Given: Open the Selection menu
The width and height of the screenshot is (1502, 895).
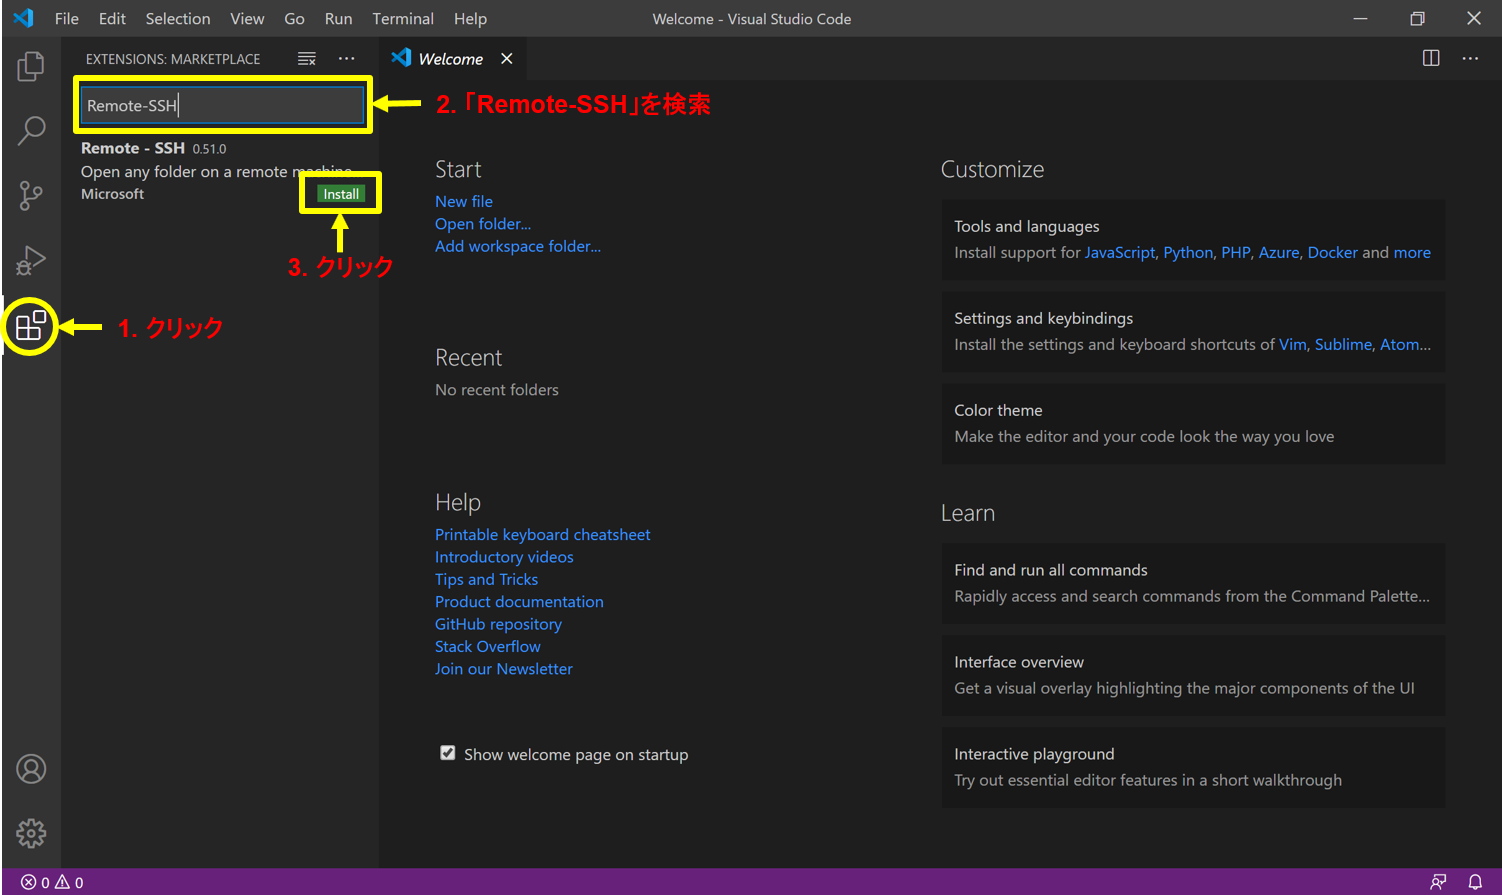Looking at the screenshot, I should click(178, 18).
